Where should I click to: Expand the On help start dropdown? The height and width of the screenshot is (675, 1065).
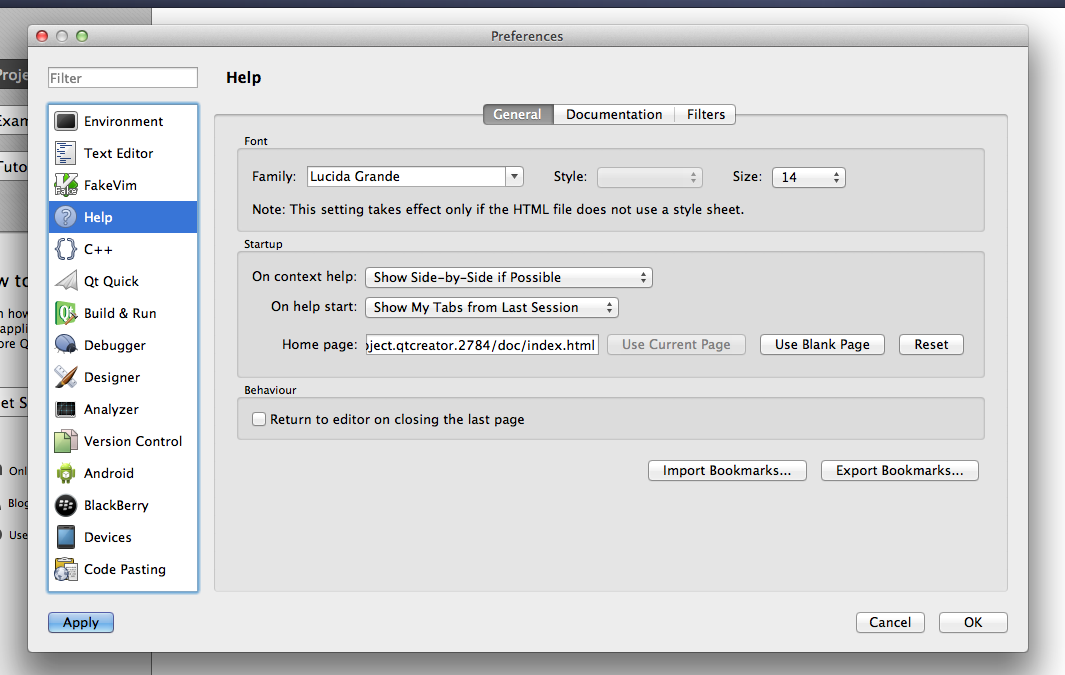point(491,307)
